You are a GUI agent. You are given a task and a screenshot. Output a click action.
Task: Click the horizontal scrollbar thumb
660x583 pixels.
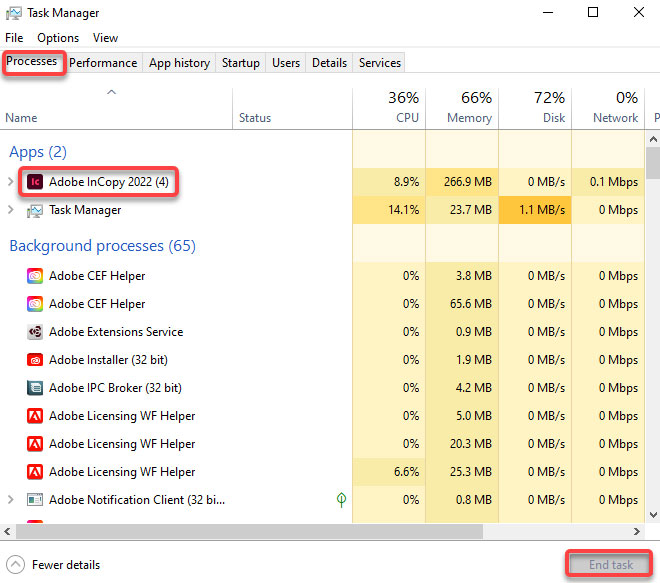249,532
